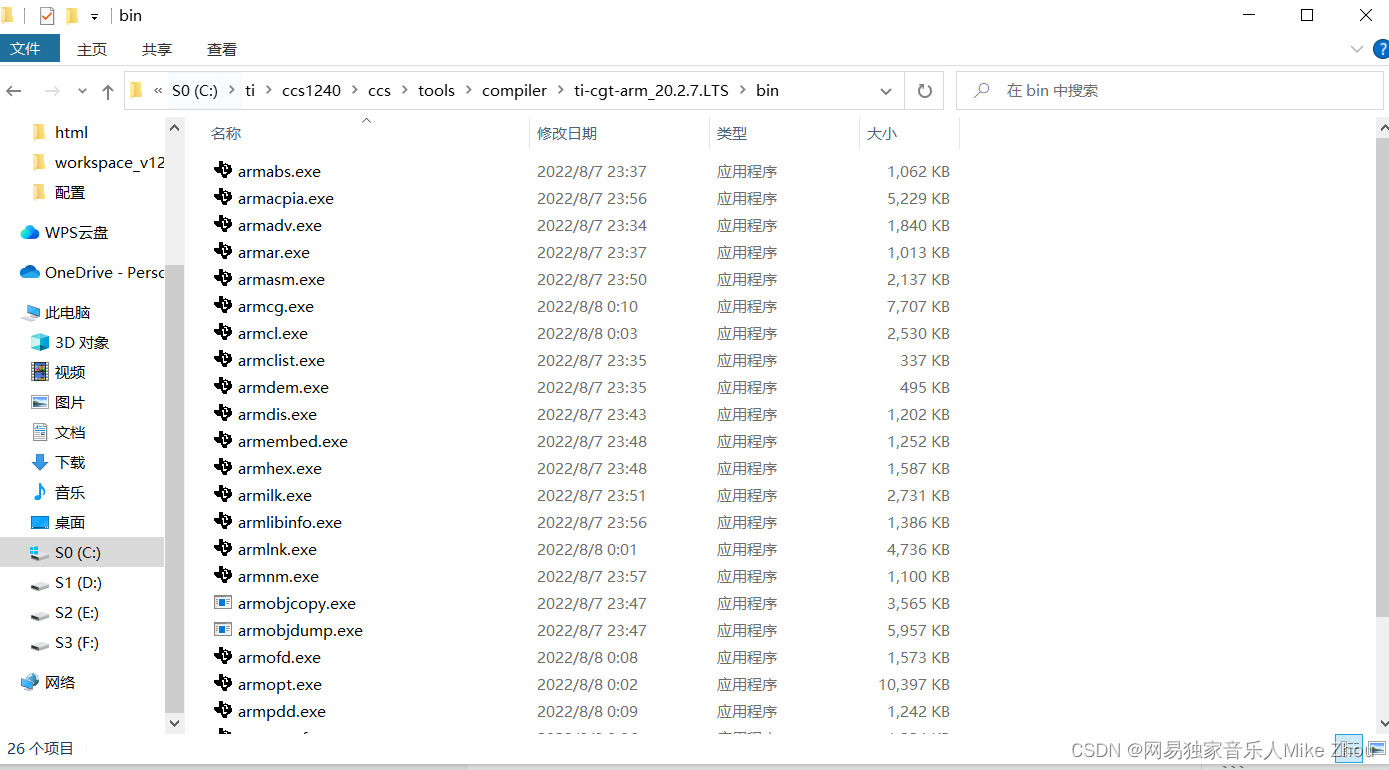Expand the chevron after compiler in path
This screenshot has height=770, width=1389.
561,90
